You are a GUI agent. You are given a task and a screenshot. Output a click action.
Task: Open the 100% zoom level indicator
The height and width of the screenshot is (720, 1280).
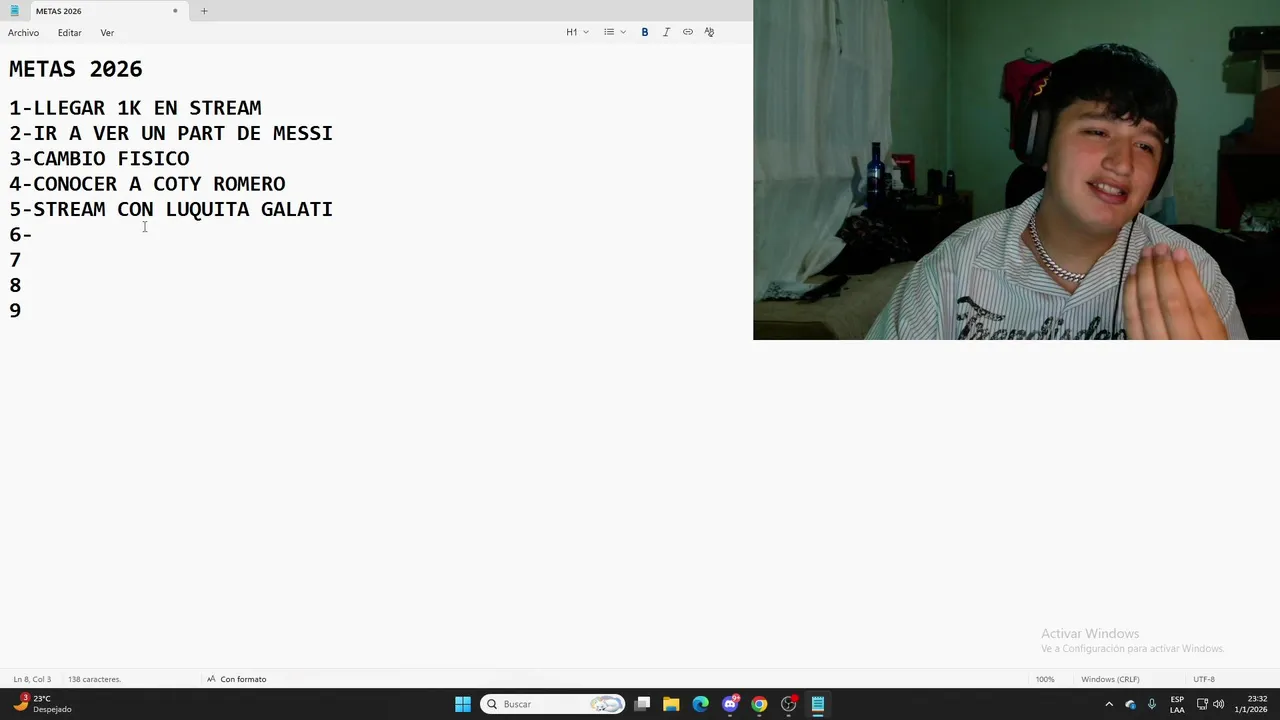tap(1045, 679)
